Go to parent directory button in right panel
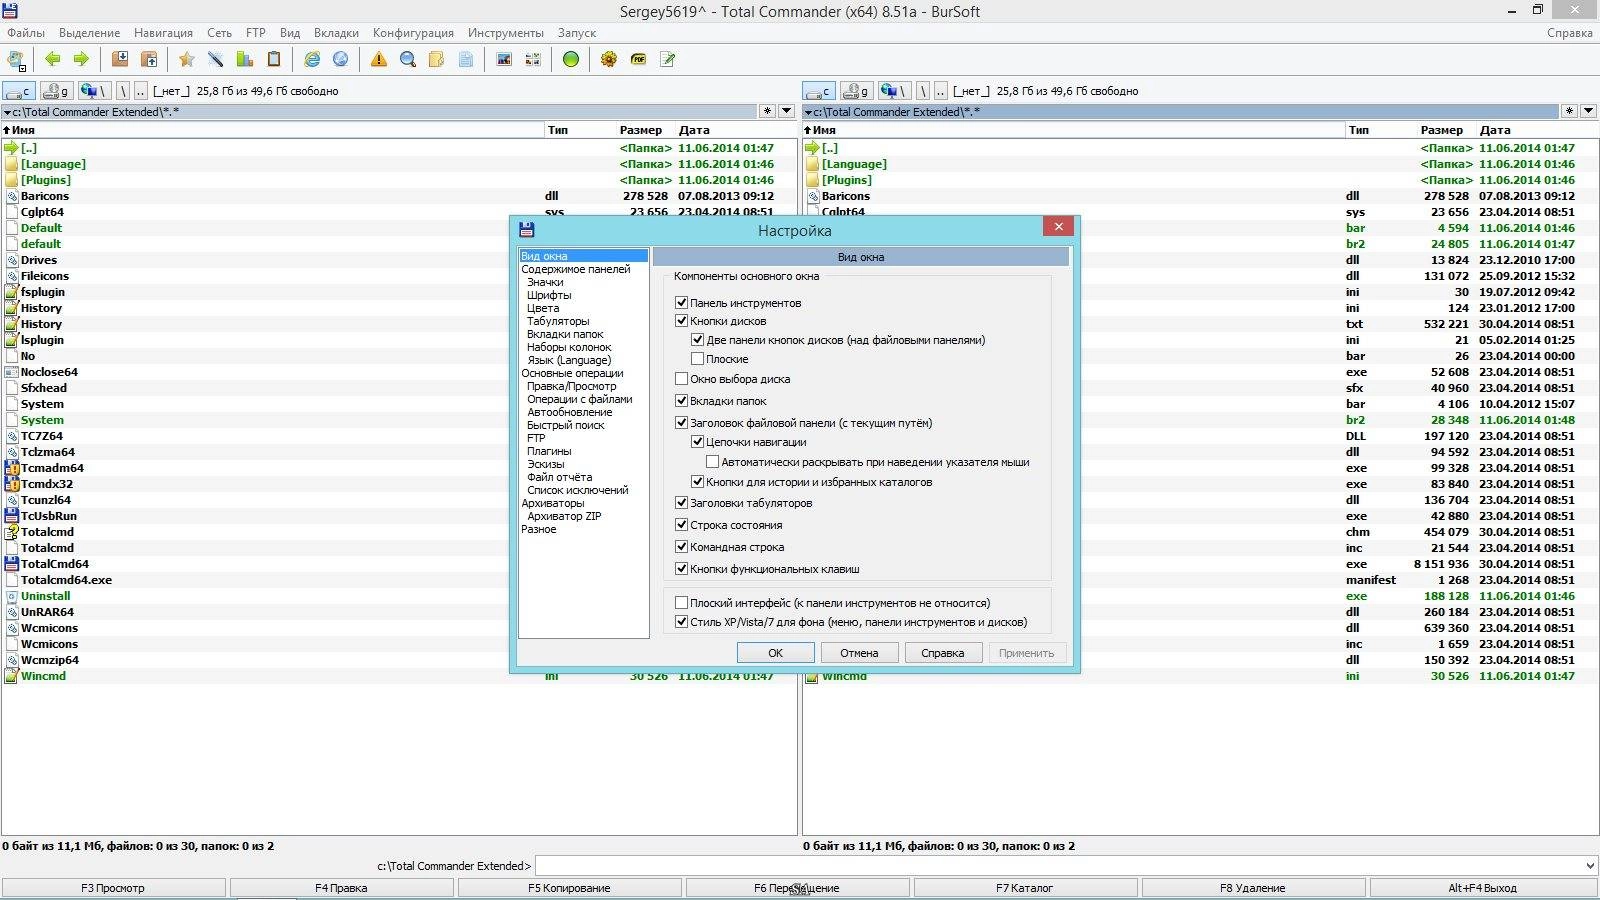 coord(941,91)
